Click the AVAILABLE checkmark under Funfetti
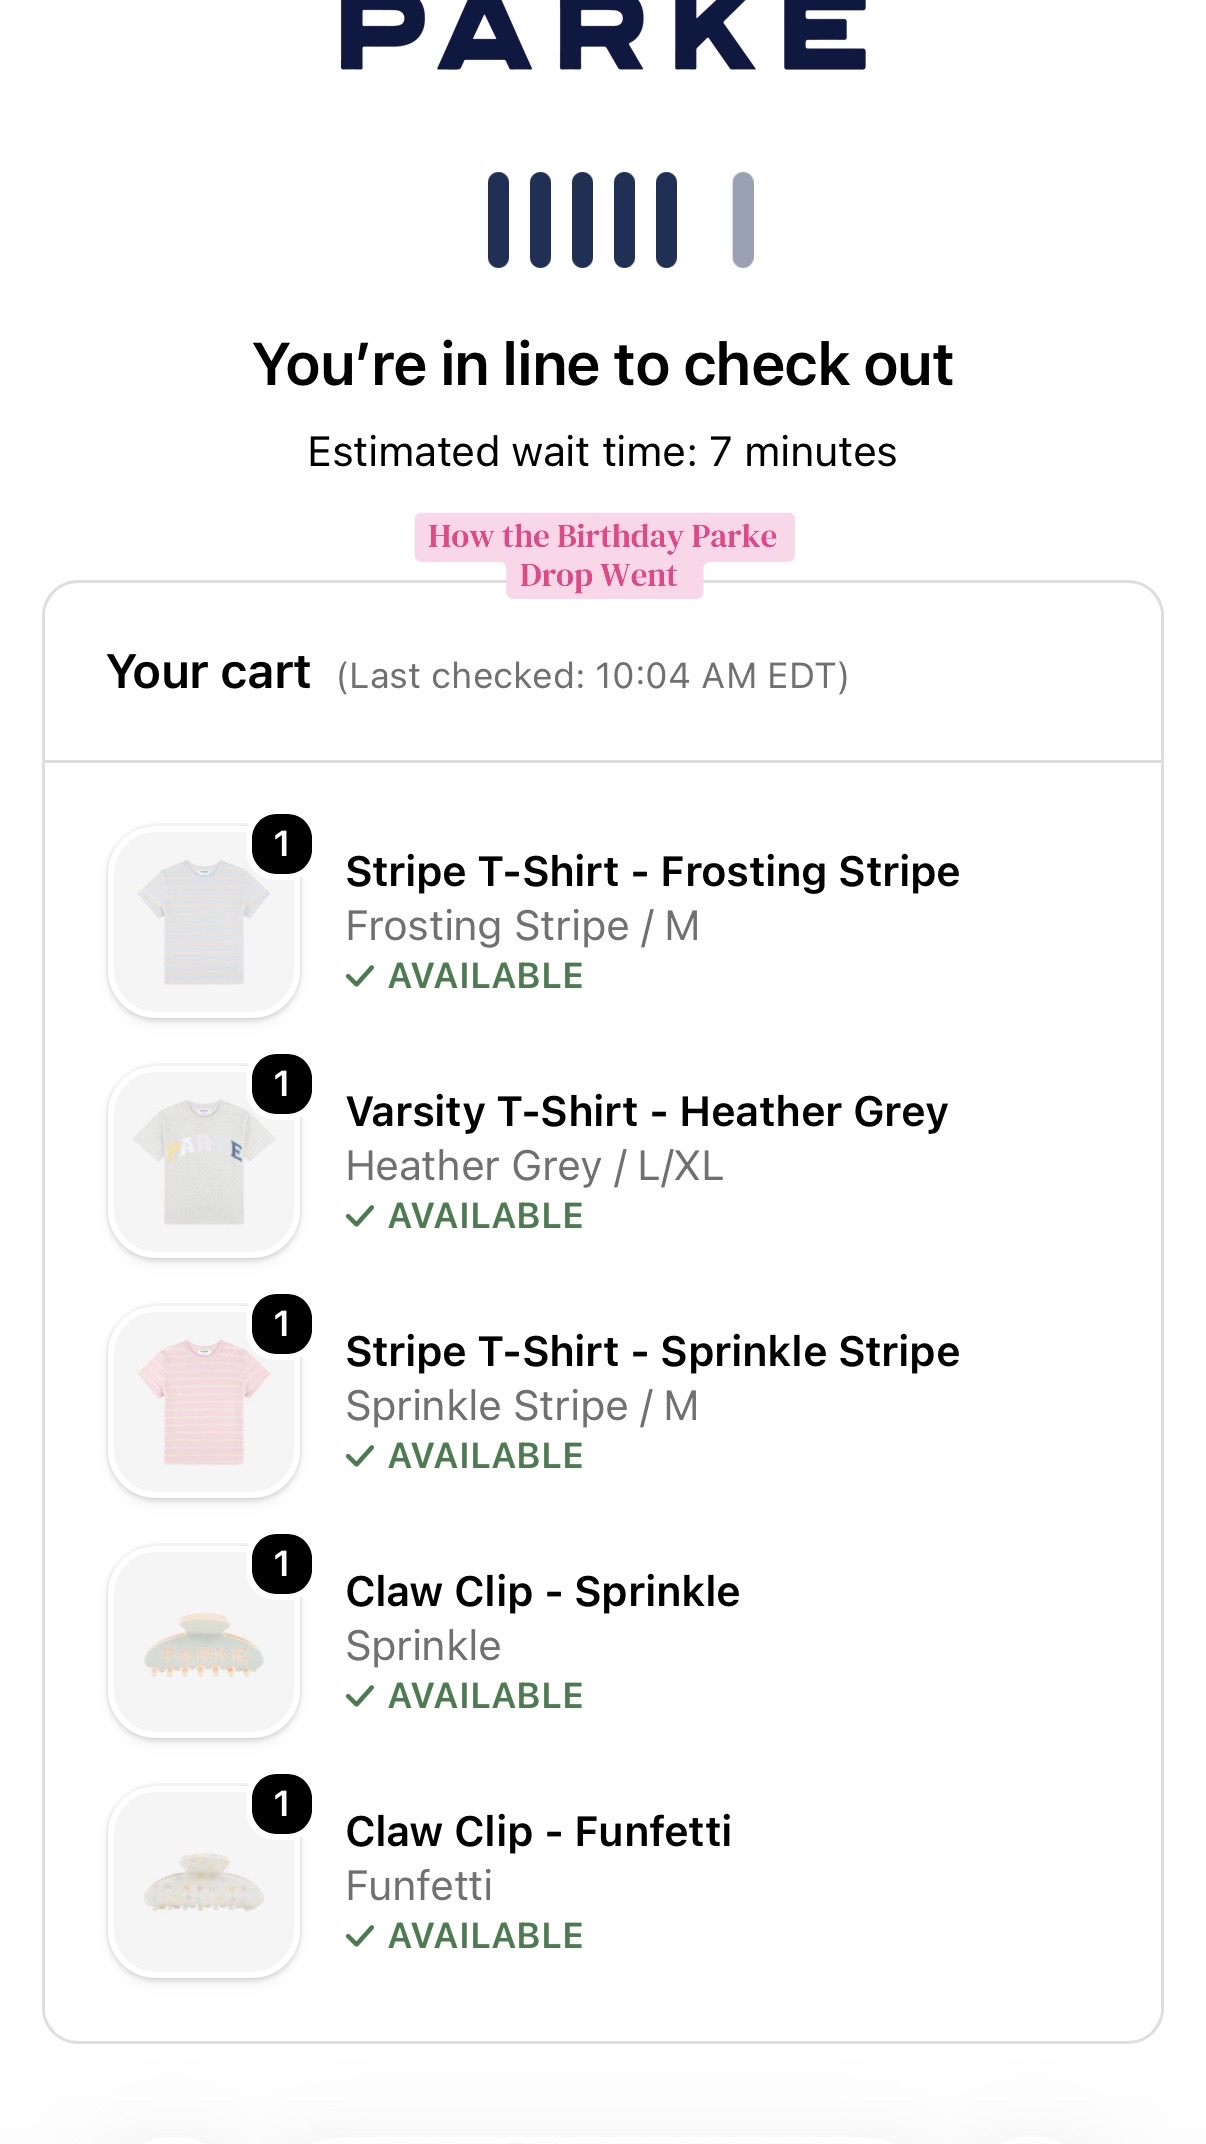 coord(360,1936)
